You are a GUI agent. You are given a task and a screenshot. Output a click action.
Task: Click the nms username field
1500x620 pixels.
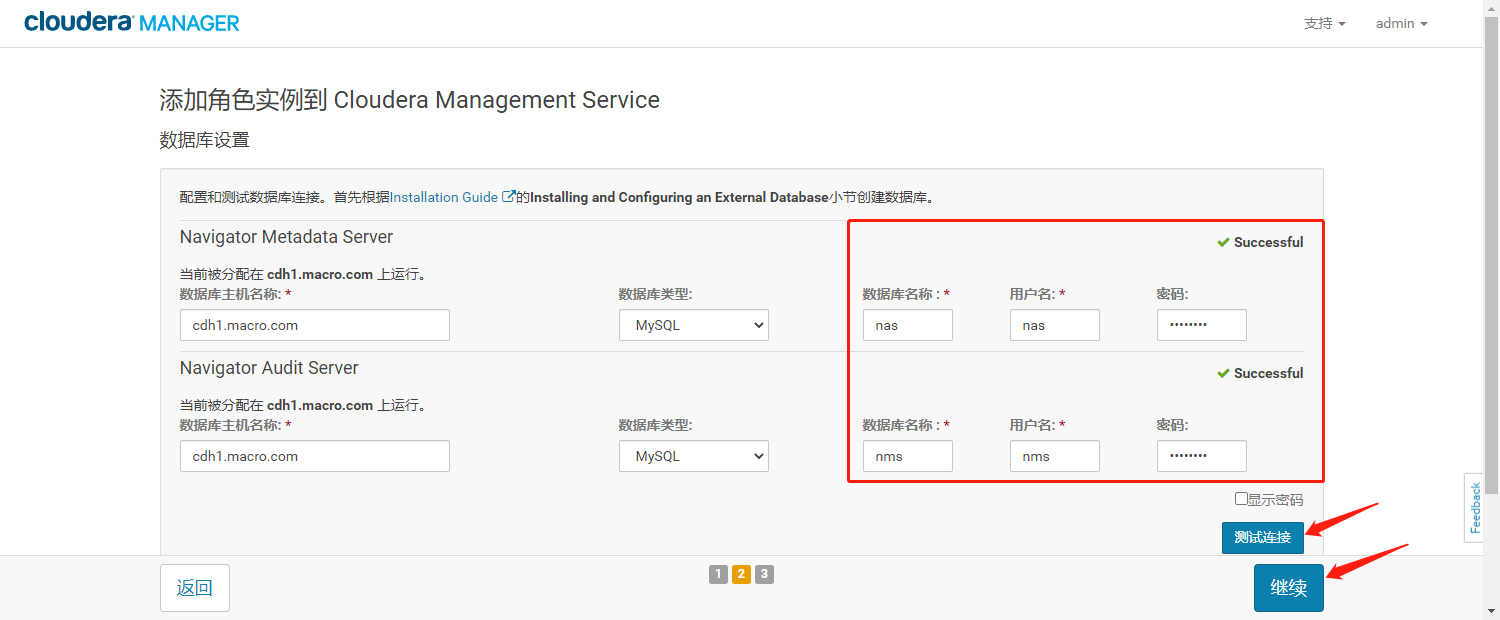coord(1055,456)
